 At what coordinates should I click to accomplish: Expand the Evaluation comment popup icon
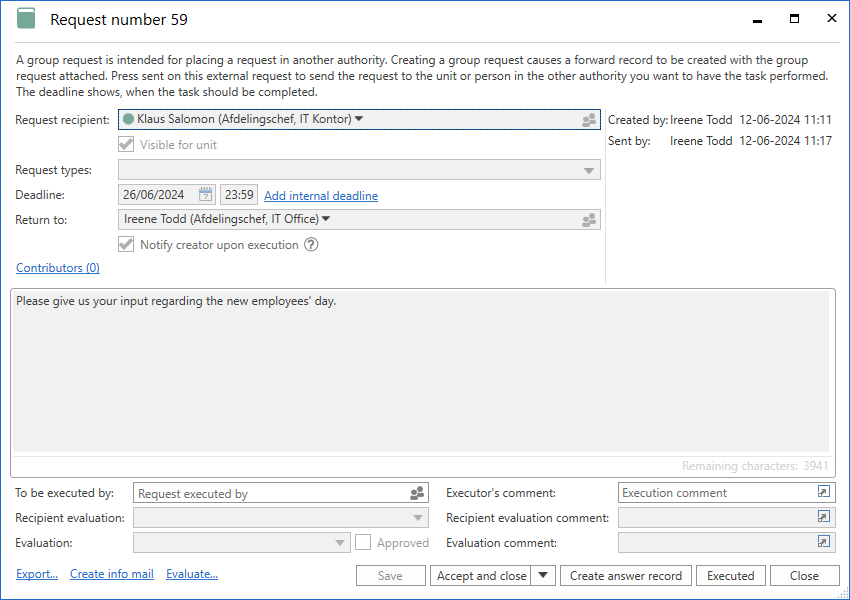click(823, 542)
